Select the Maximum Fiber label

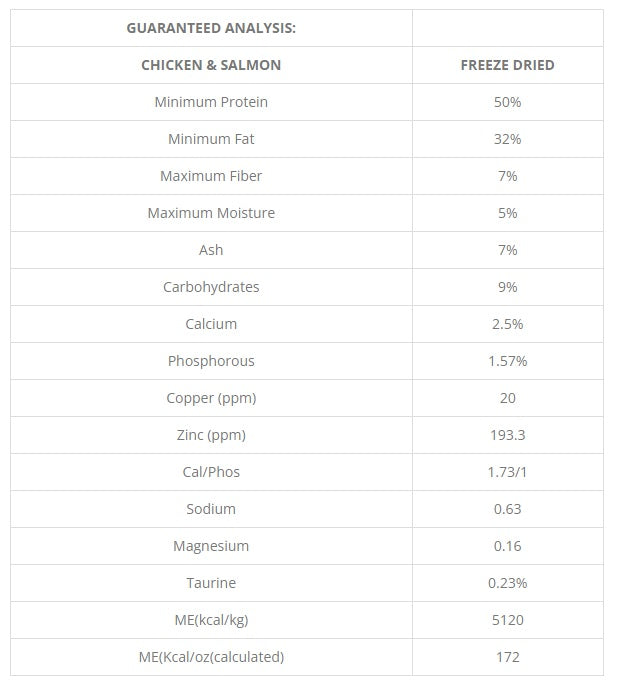pyautogui.click(x=211, y=176)
